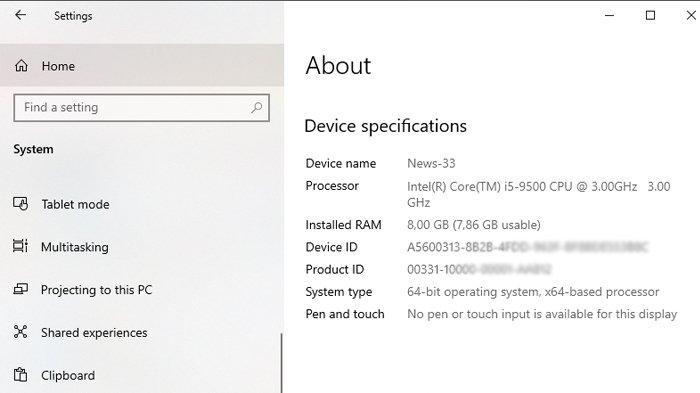
Task: Select the device name News-33 text
Action: (x=431, y=163)
